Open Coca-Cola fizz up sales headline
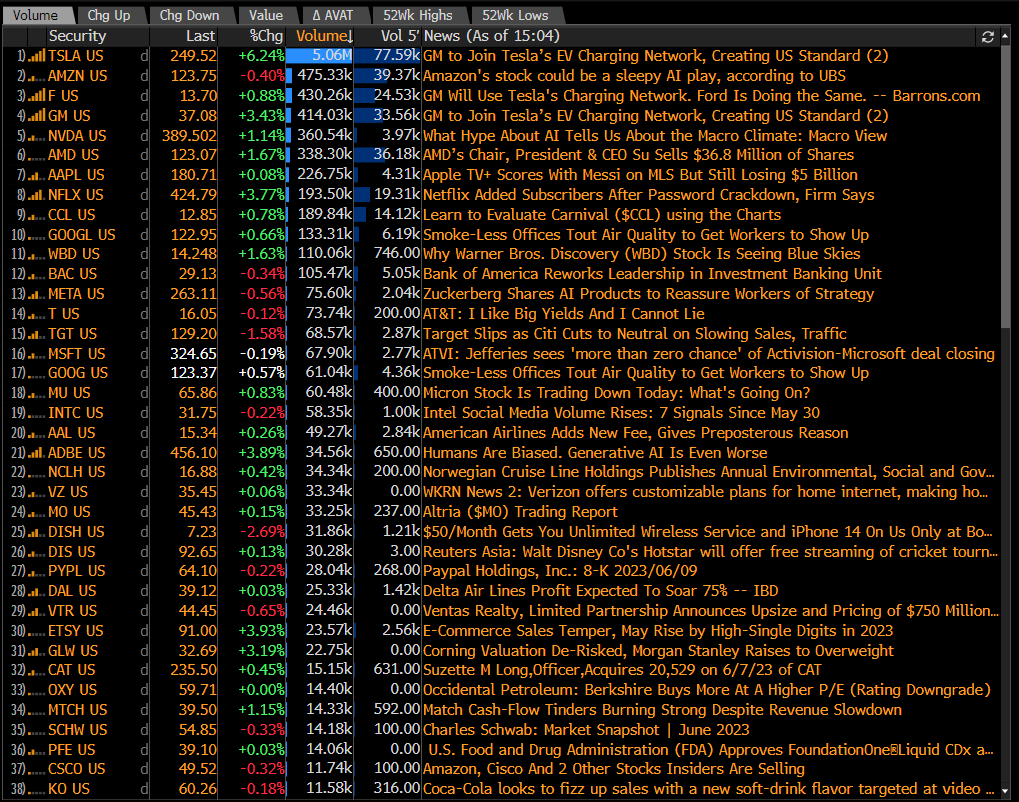Viewport: 1019px width, 802px height. (709, 790)
